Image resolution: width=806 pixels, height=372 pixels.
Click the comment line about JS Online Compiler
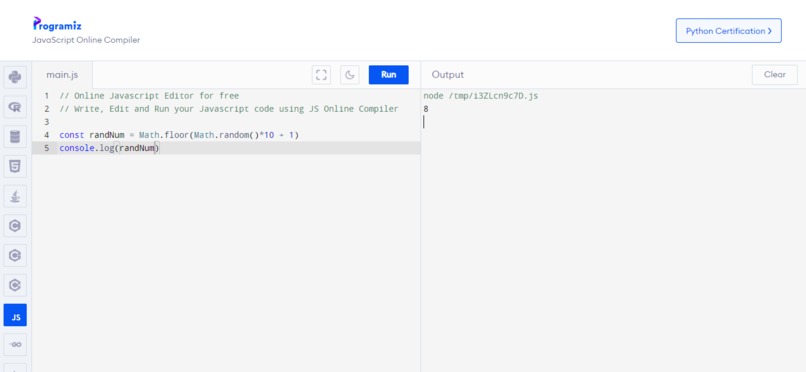pyautogui.click(x=229, y=109)
